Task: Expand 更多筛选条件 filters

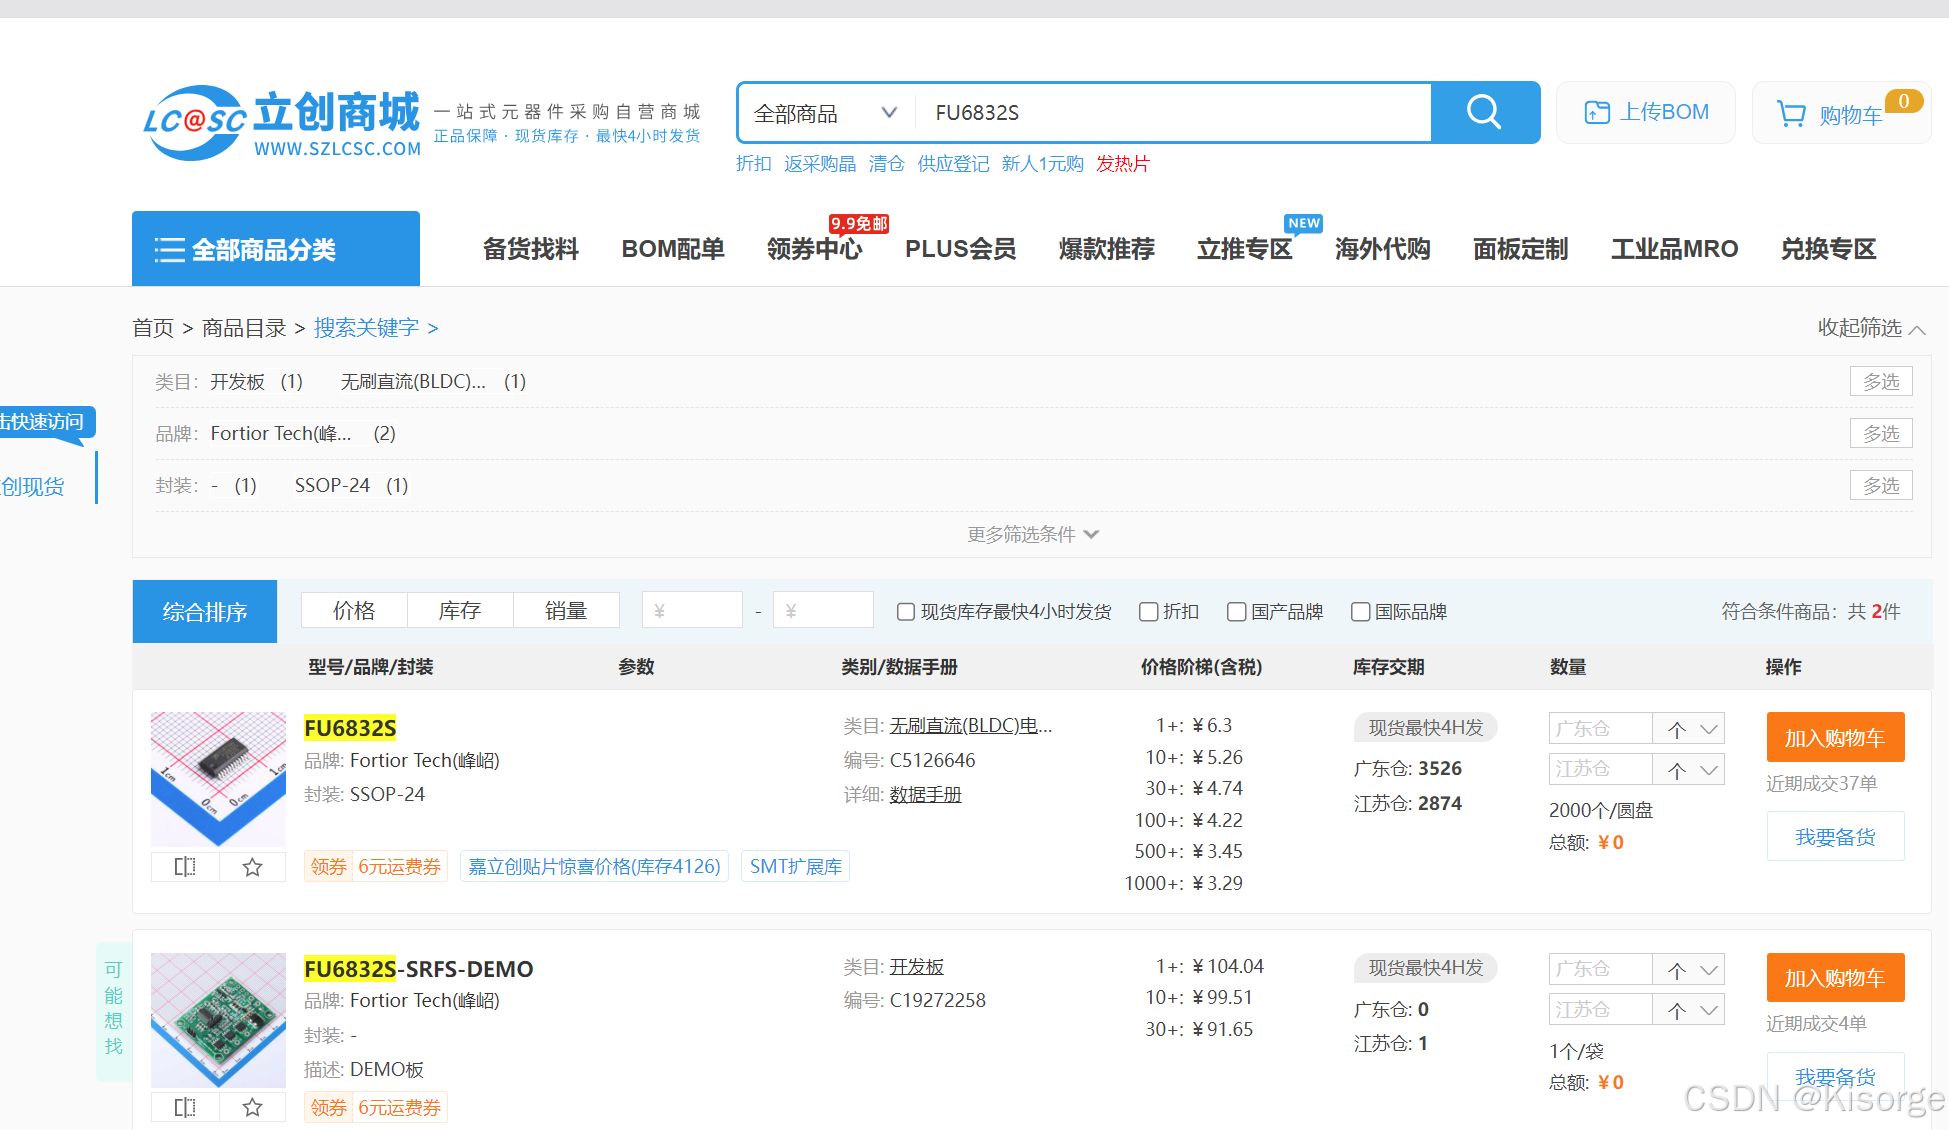Action: (1032, 535)
